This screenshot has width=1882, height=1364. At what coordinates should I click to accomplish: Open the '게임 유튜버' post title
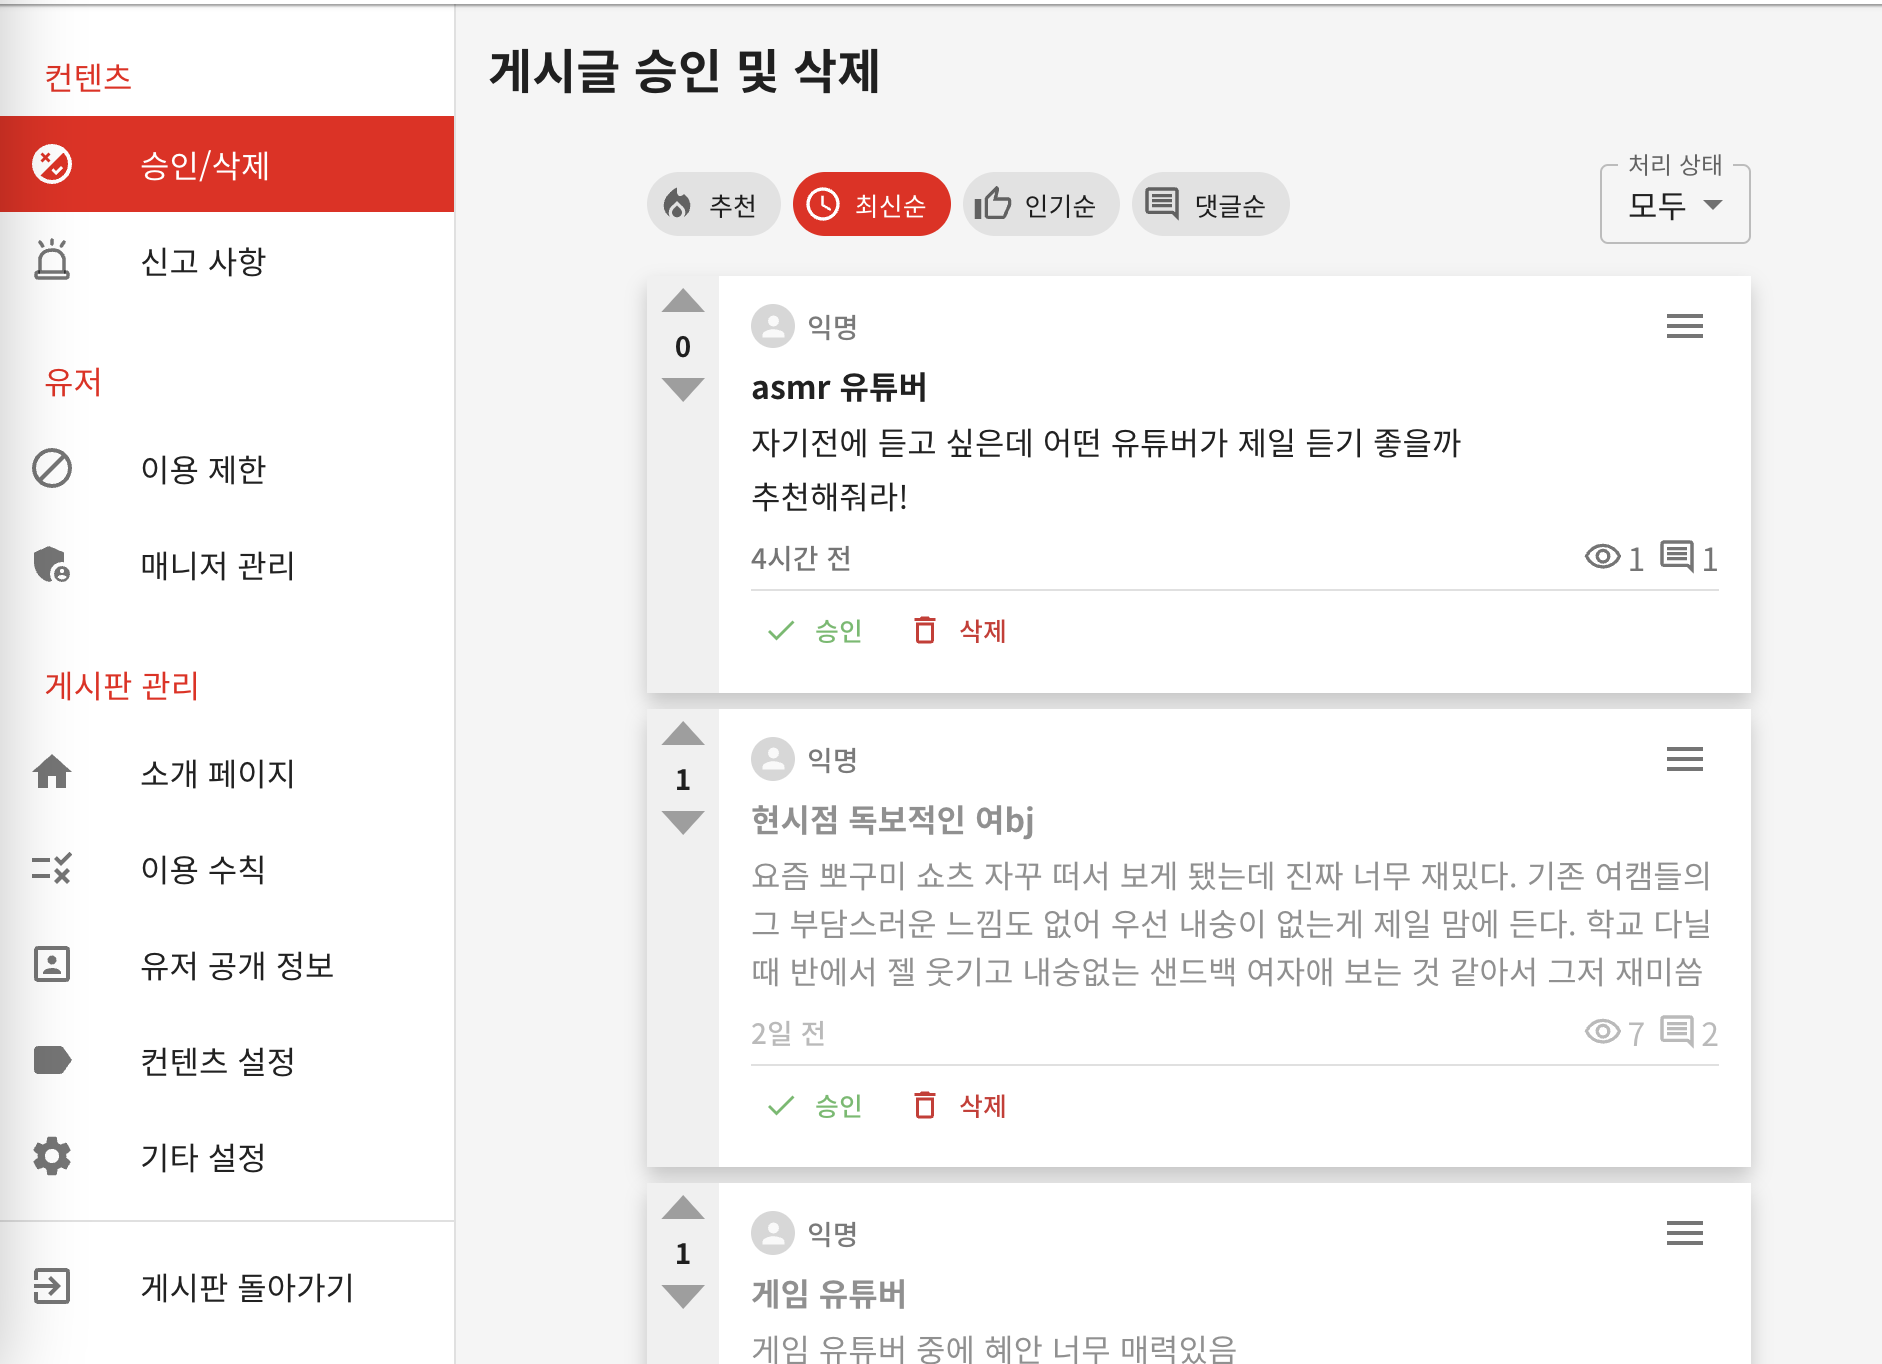coord(829,1294)
